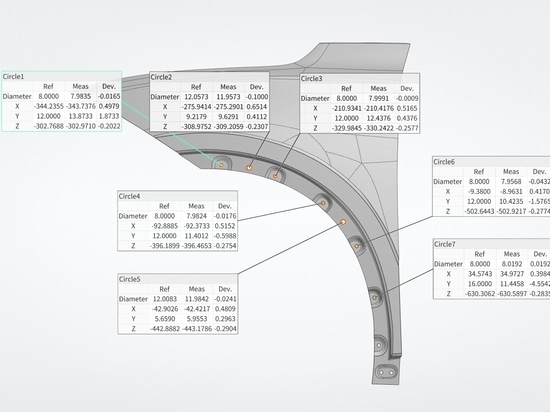This screenshot has width=550, height=412.
Task: Click Circle5 measured diameter 11.9842
Action: click(x=197, y=299)
